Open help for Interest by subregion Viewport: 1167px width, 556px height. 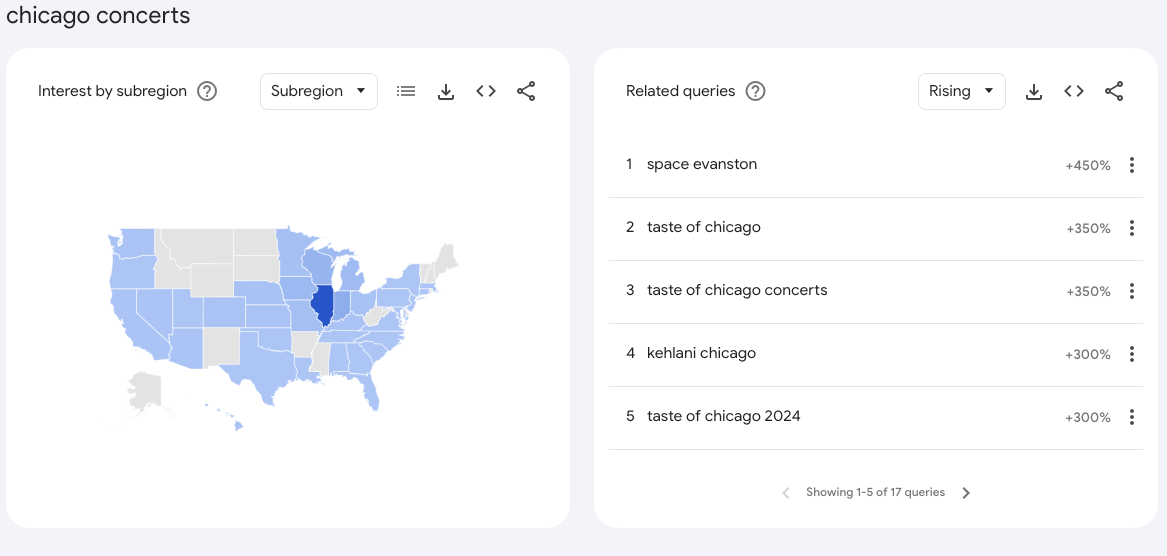coord(207,92)
